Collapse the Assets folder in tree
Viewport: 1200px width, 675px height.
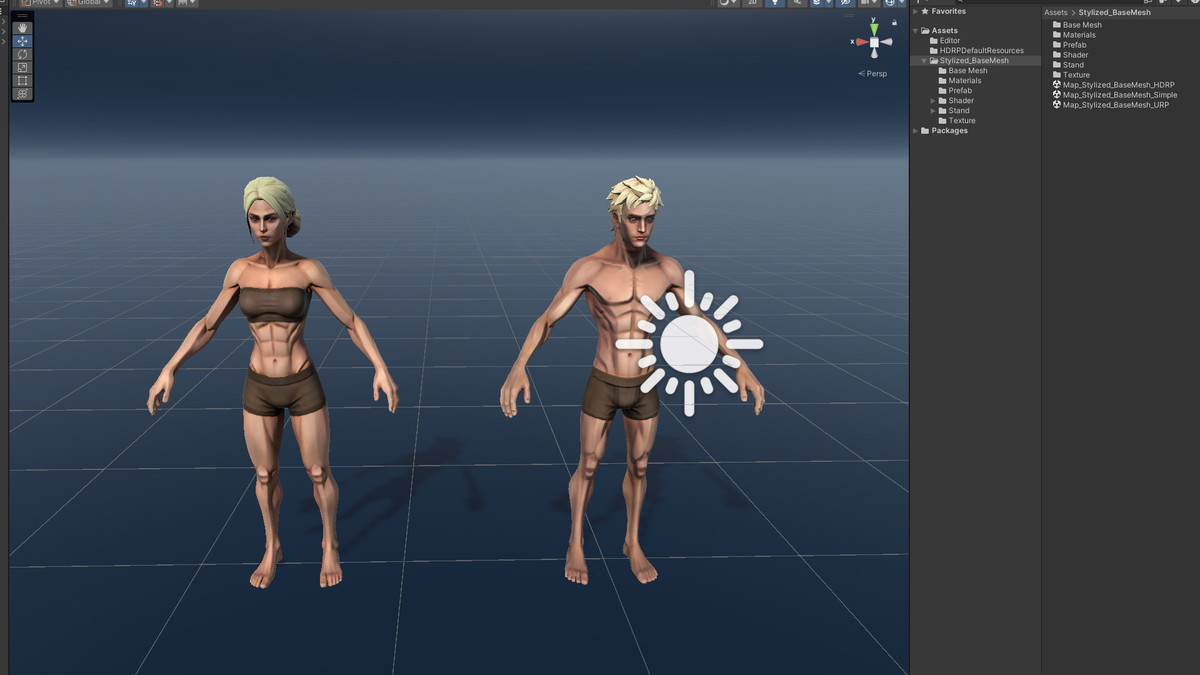click(915, 31)
